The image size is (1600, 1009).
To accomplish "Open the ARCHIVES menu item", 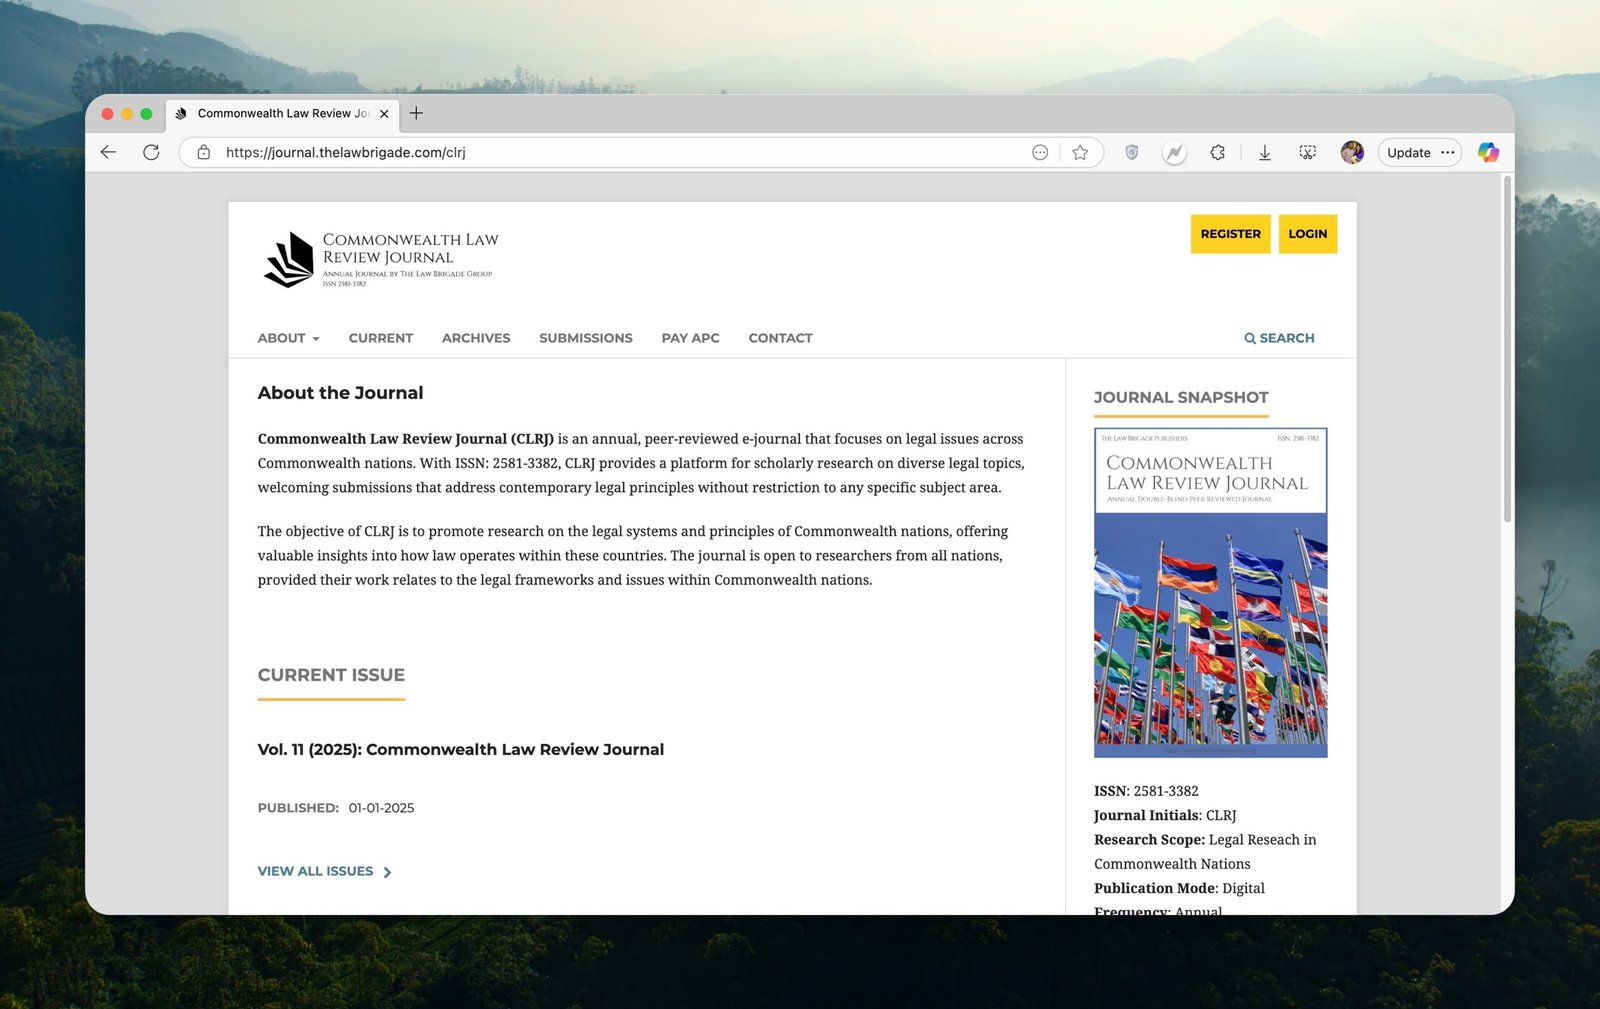I will click(x=475, y=338).
